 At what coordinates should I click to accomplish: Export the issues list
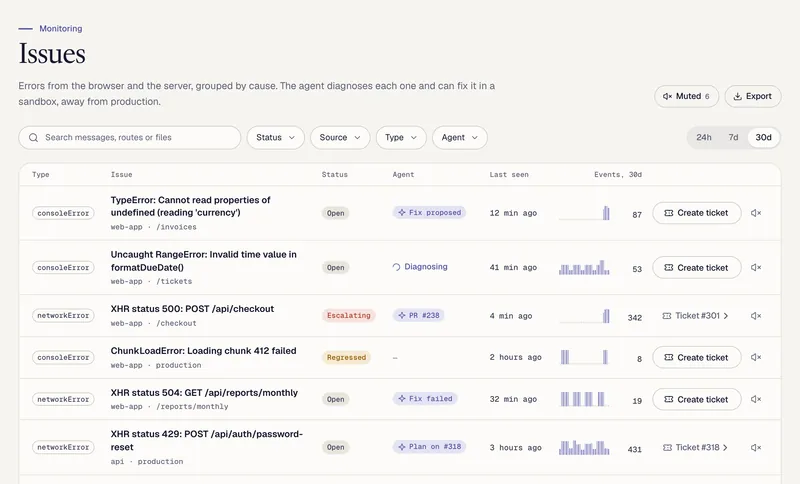click(753, 96)
